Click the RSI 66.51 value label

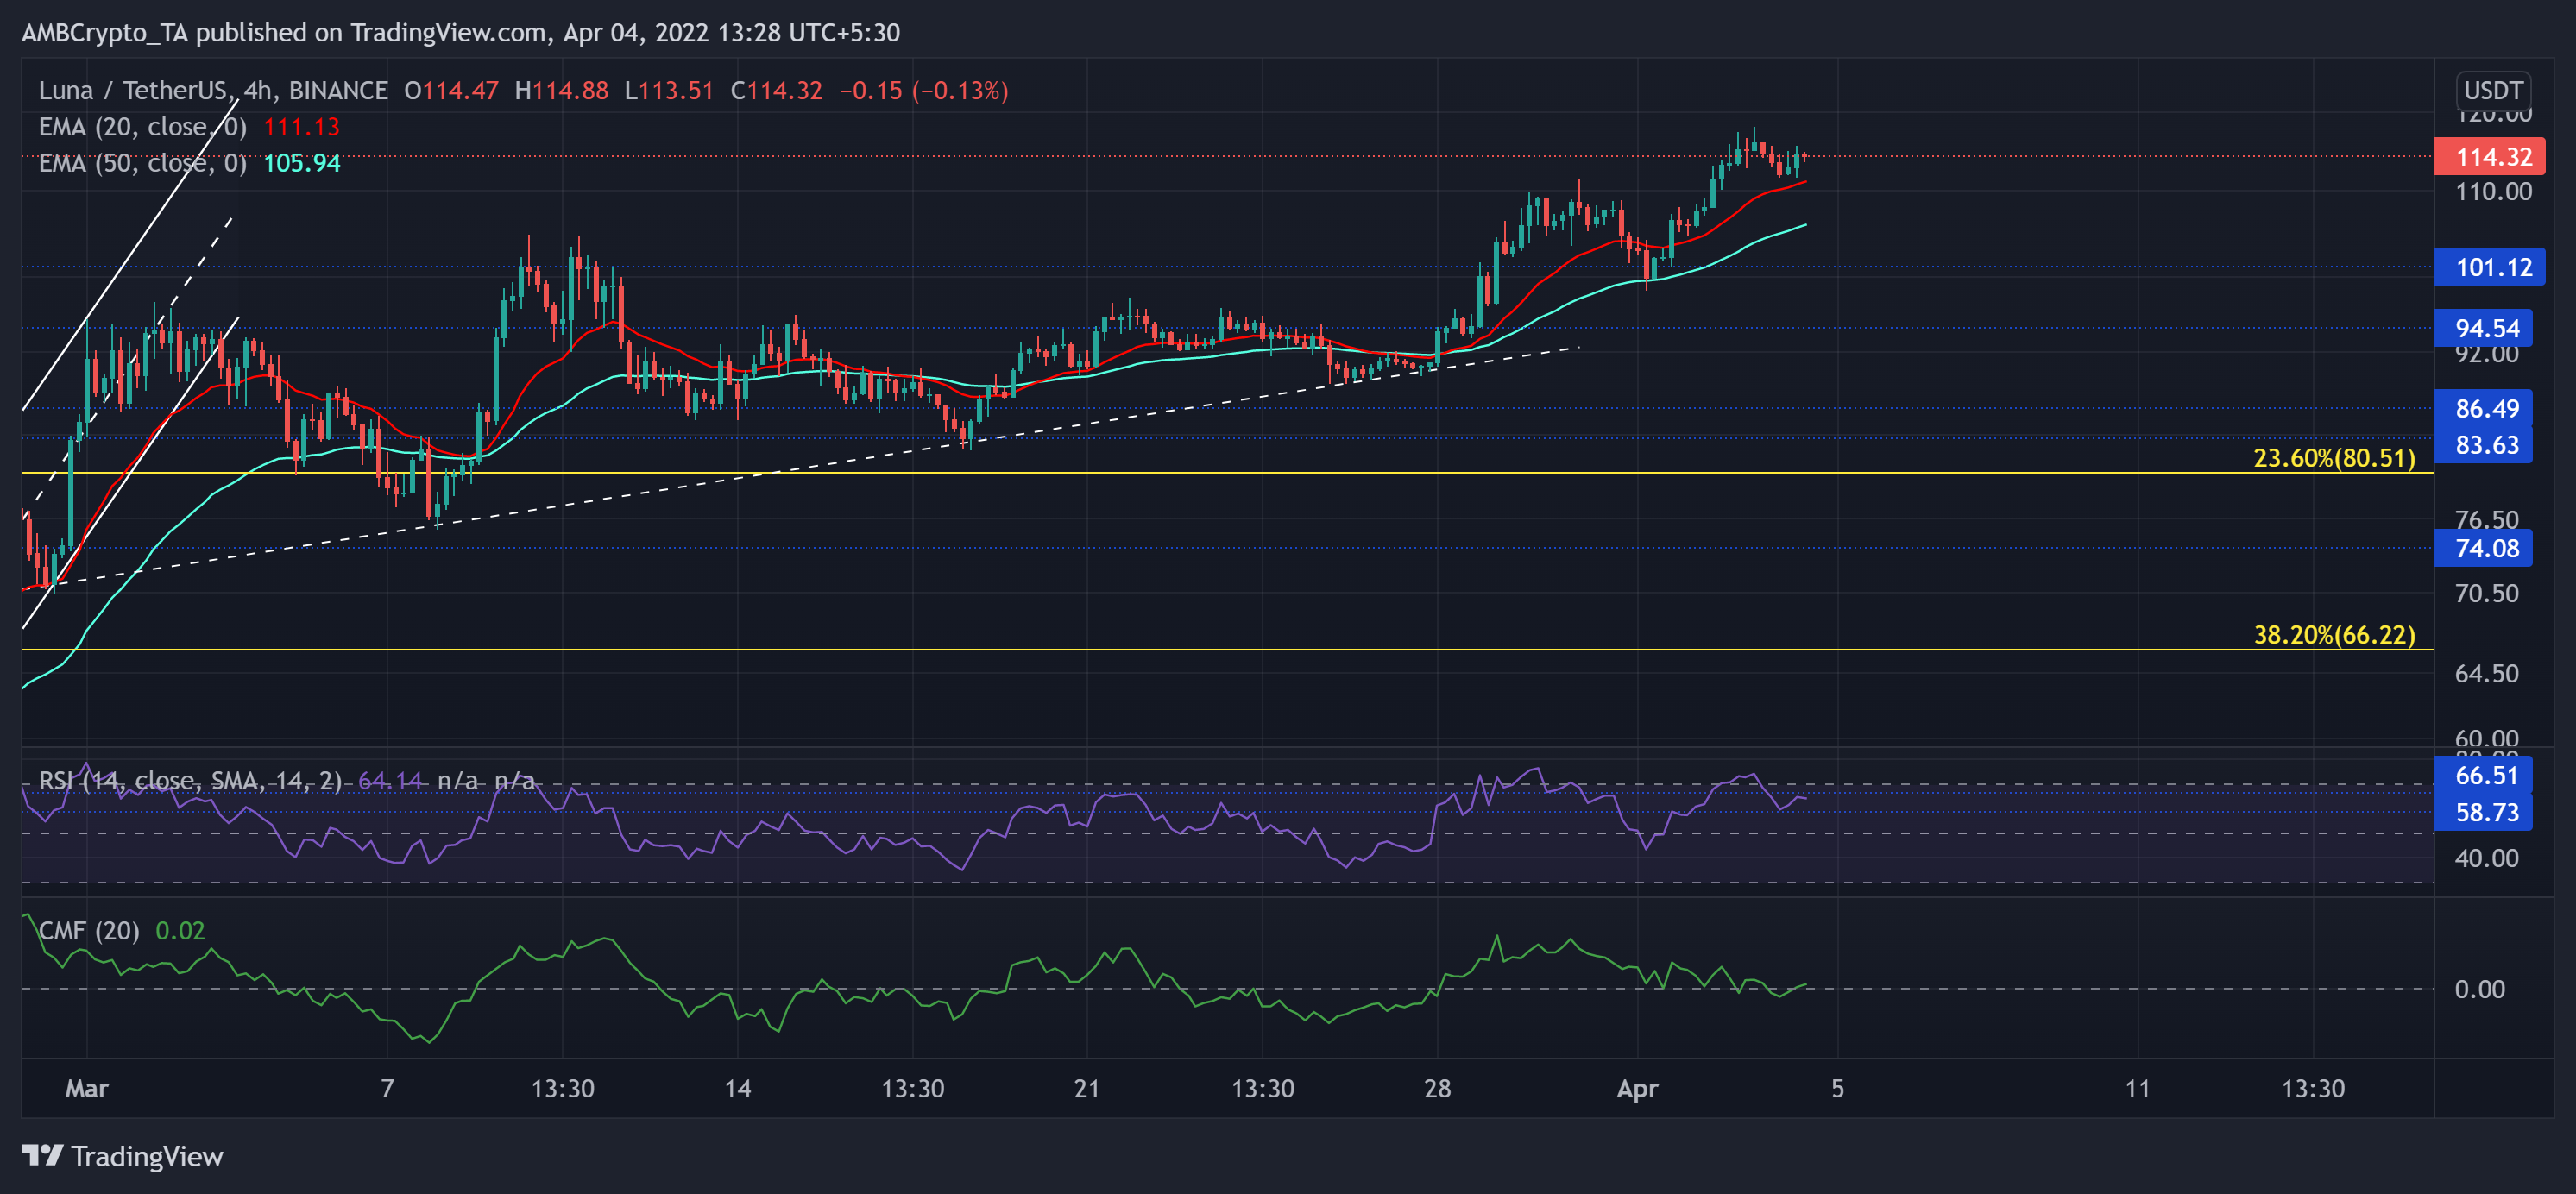pyautogui.click(x=2486, y=775)
